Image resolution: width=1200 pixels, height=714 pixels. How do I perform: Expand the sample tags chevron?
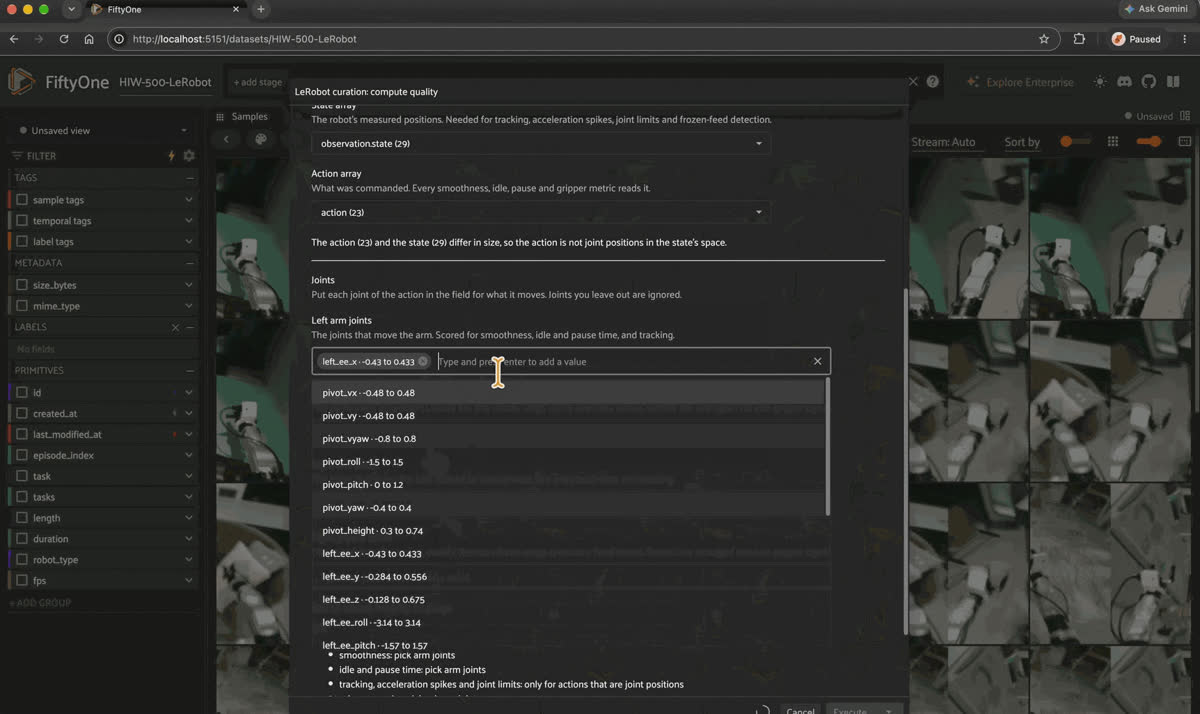pyautogui.click(x=189, y=200)
